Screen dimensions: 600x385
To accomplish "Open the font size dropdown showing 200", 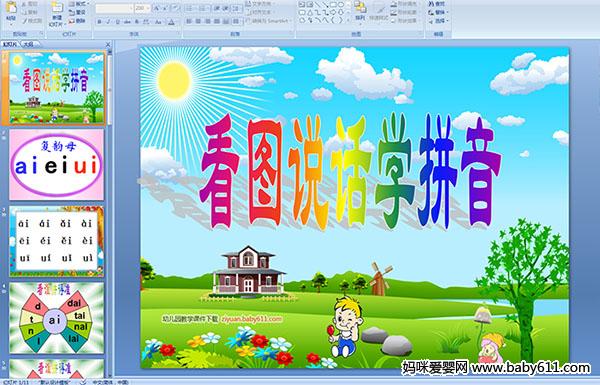I will pos(142,8).
